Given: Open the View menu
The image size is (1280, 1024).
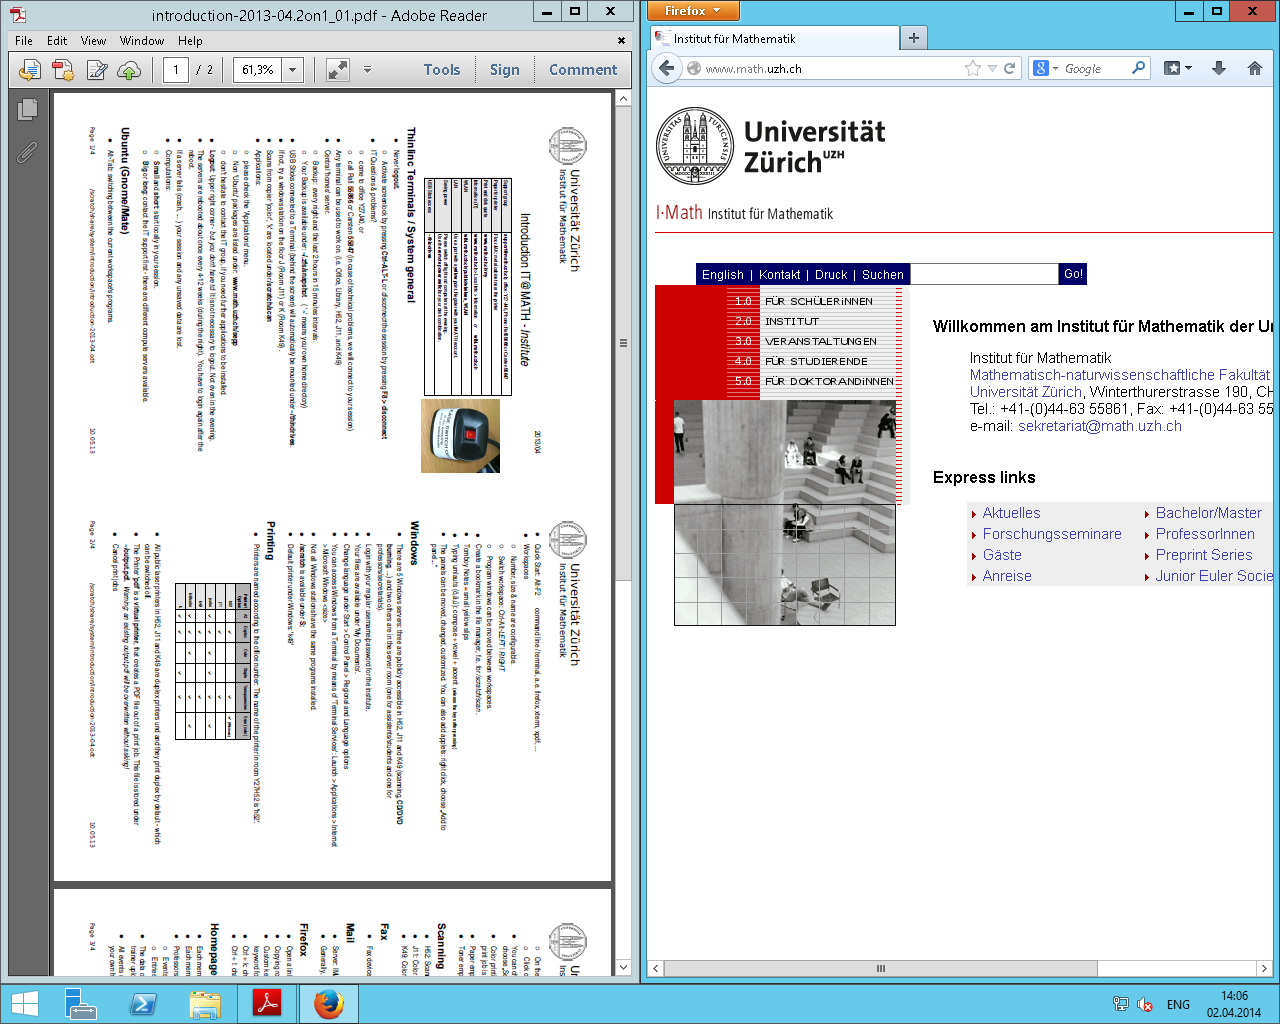Looking at the screenshot, I should click(93, 41).
